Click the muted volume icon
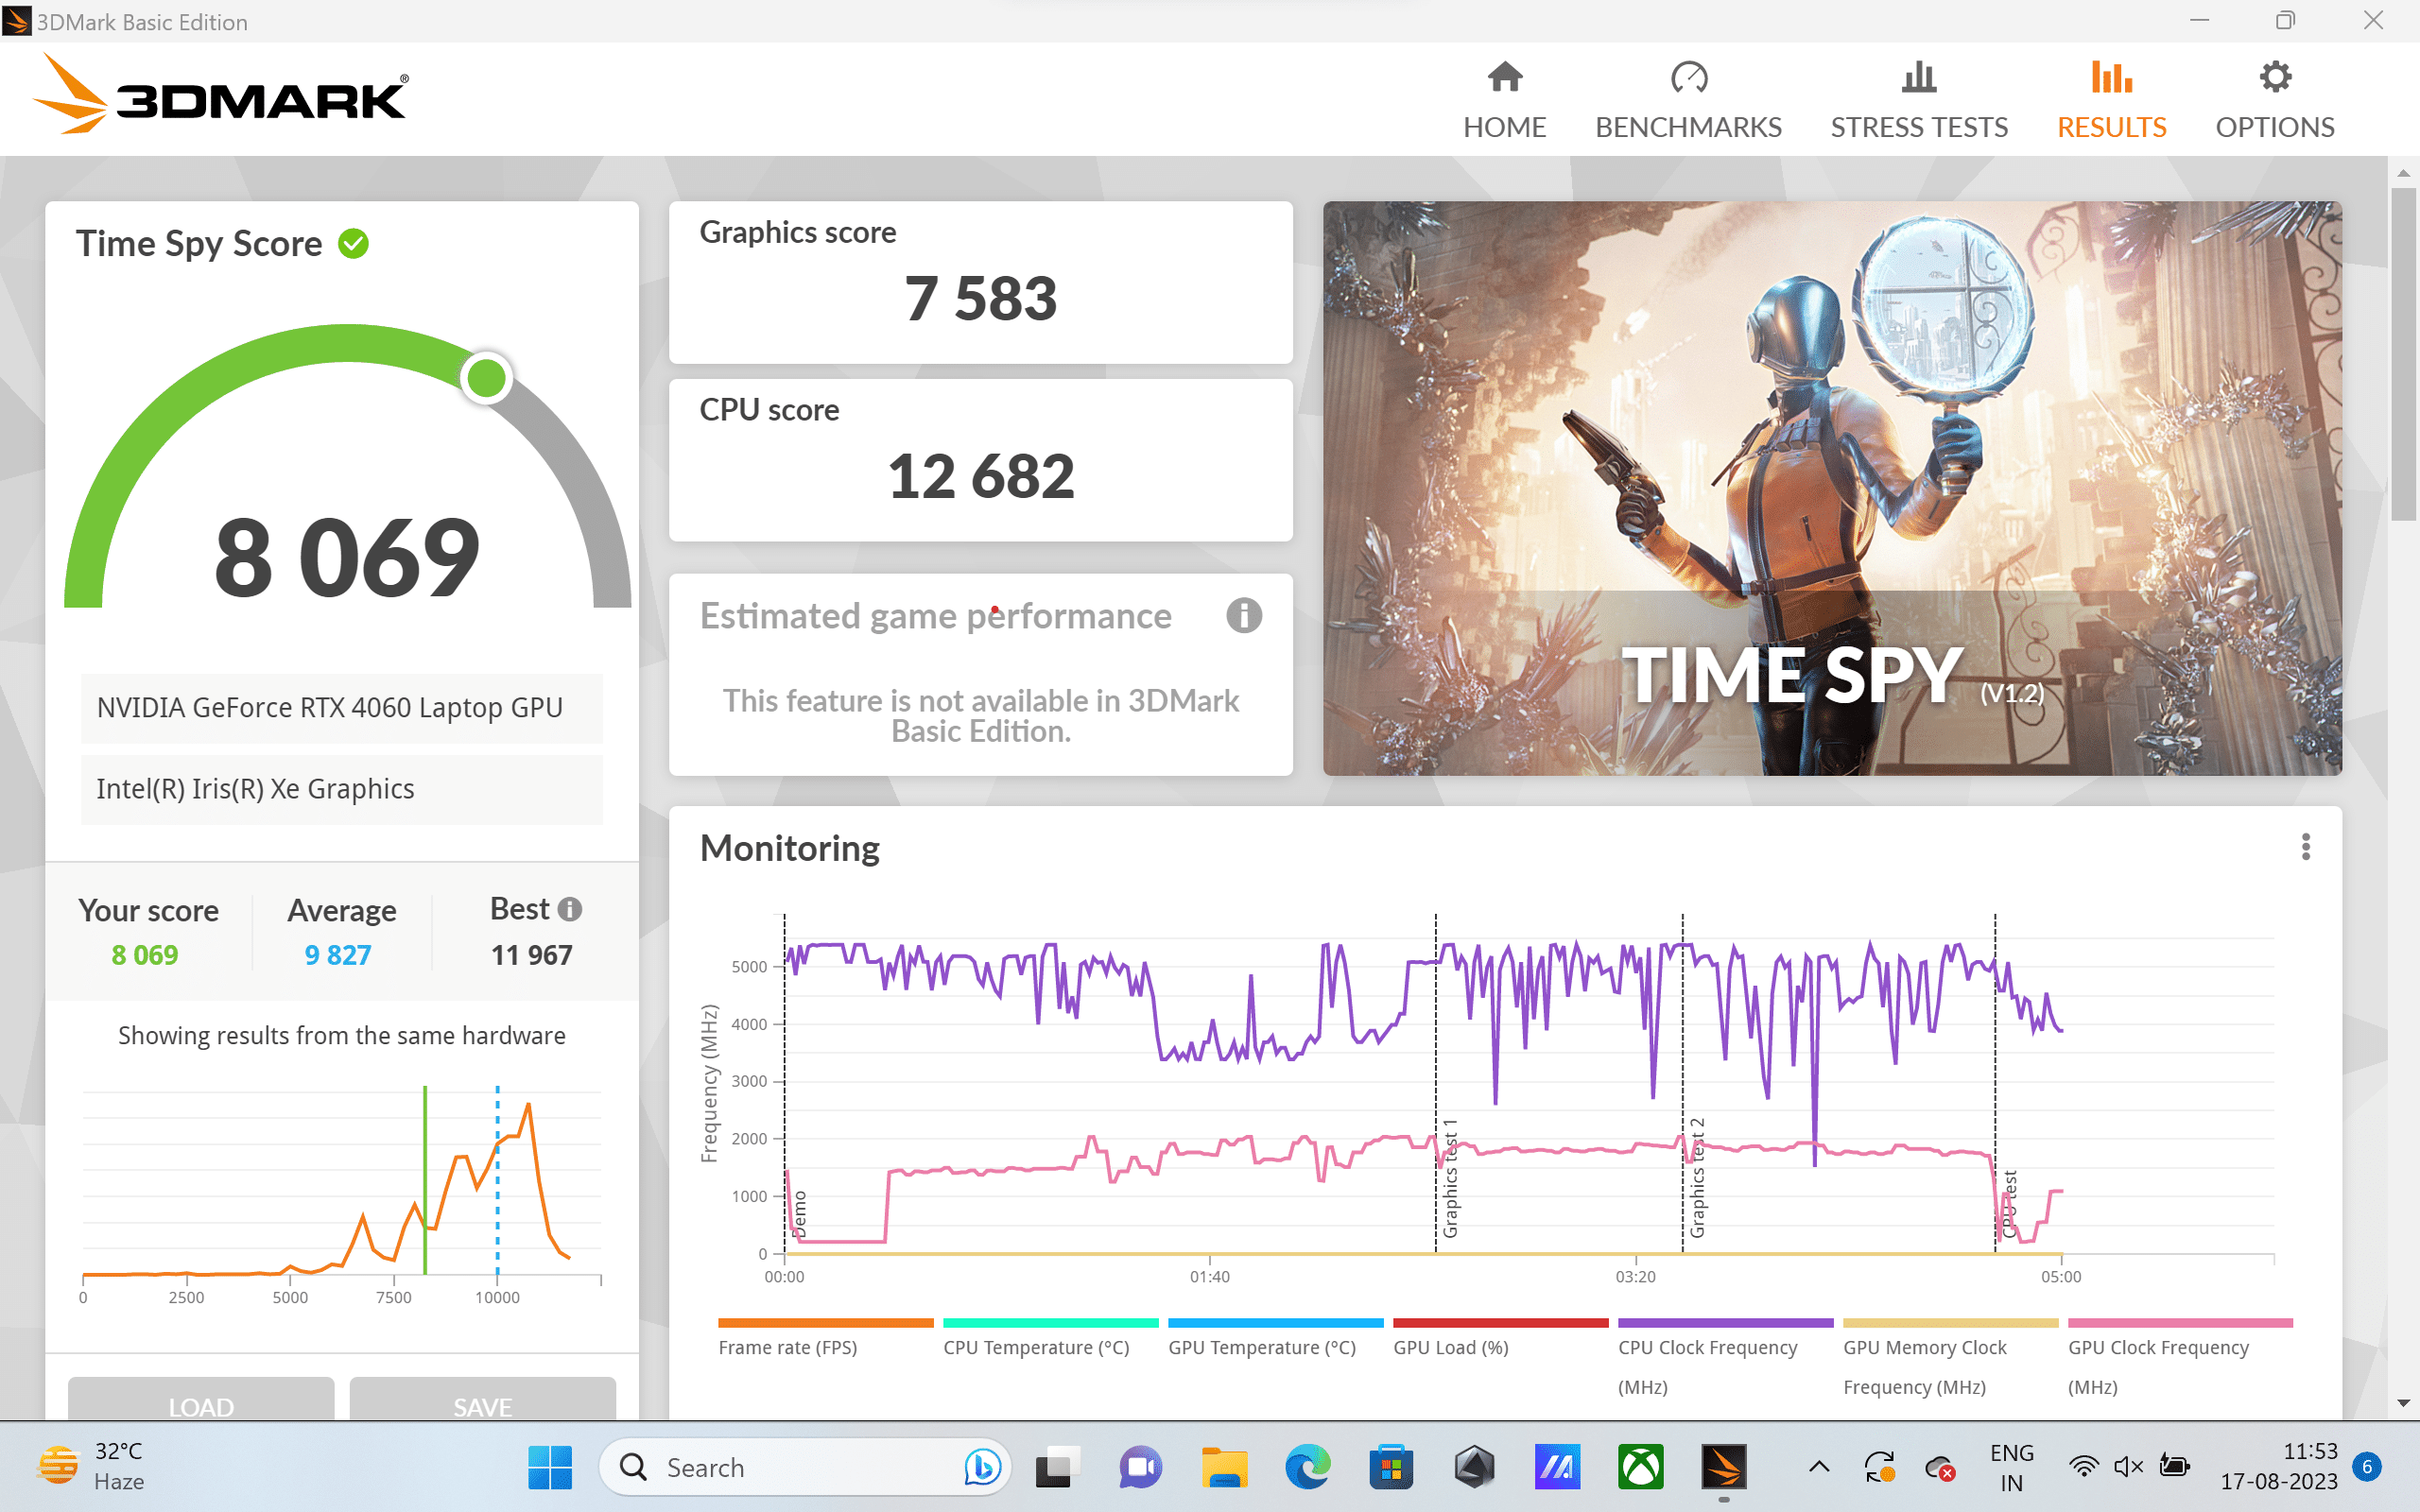Screen dimensions: 2420x1512 [2128, 1467]
